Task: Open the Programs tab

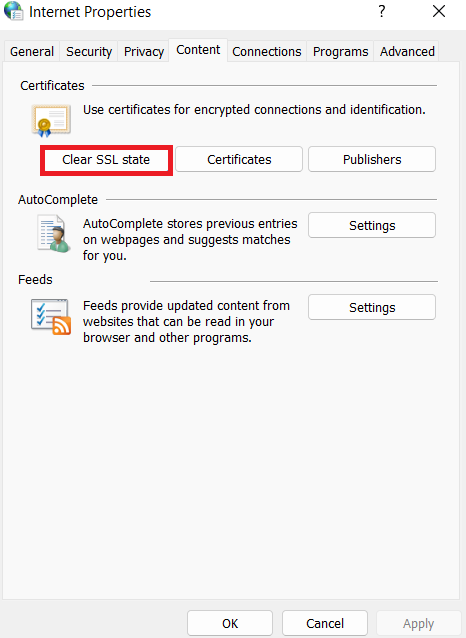Action: coord(340,51)
